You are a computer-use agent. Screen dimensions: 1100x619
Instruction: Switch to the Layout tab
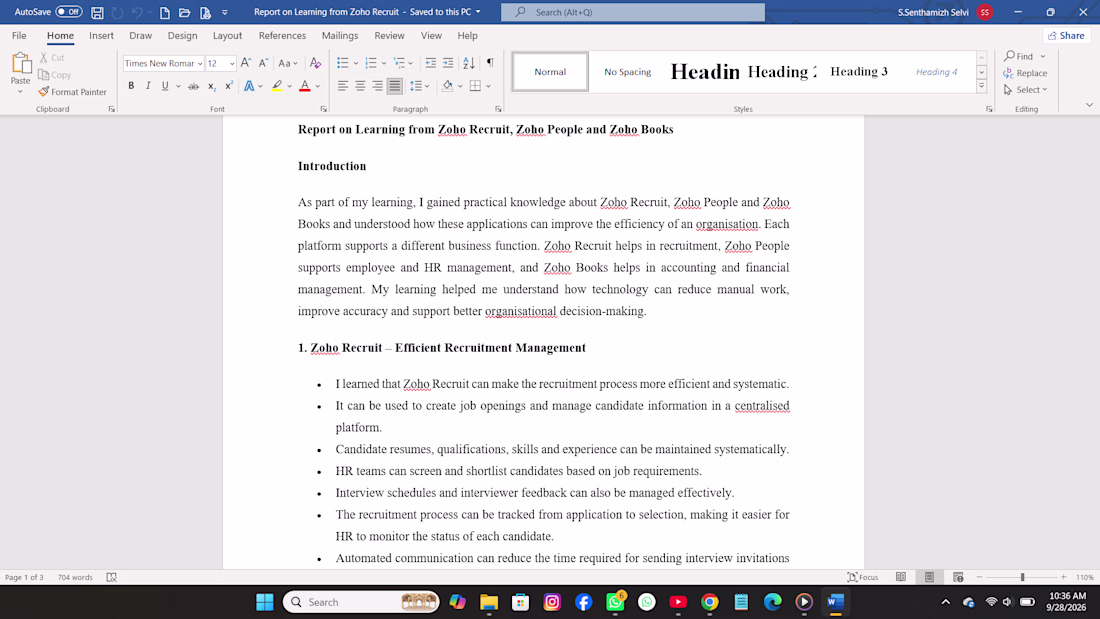tap(227, 36)
